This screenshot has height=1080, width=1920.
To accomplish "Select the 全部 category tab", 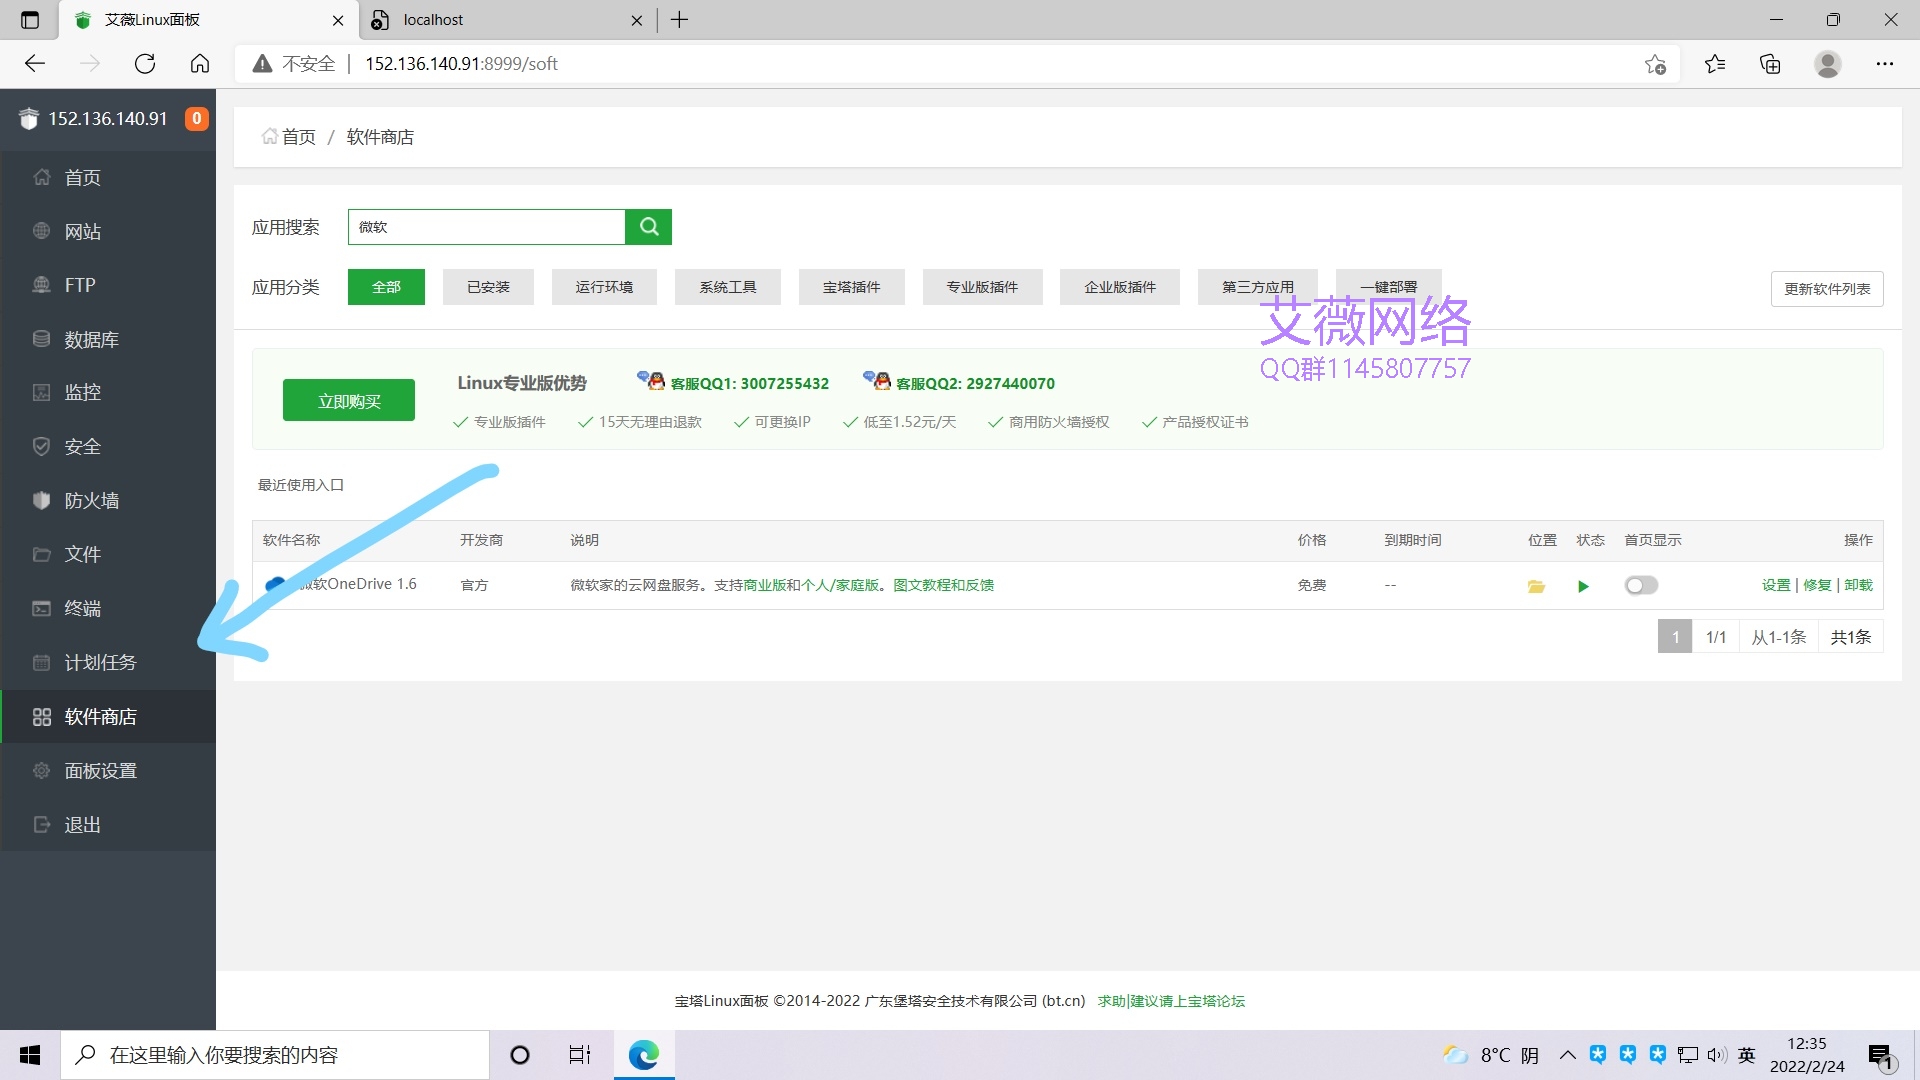I will pyautogui.click(x=386, y=287).
